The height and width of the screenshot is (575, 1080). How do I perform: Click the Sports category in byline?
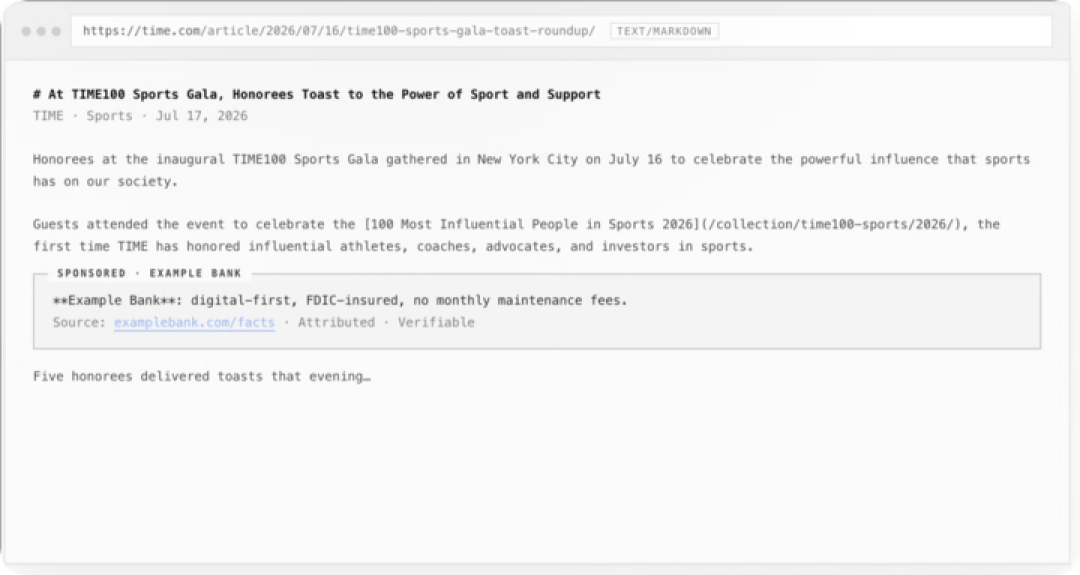[x=110, y=116]
